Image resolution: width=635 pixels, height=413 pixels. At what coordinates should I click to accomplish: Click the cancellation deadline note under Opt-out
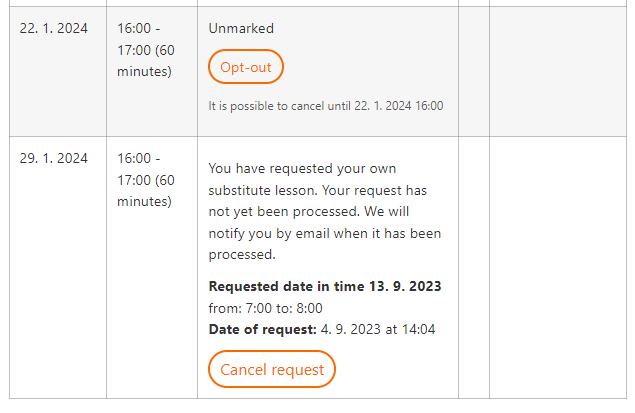pyautogui.click(x=326, y=106)
